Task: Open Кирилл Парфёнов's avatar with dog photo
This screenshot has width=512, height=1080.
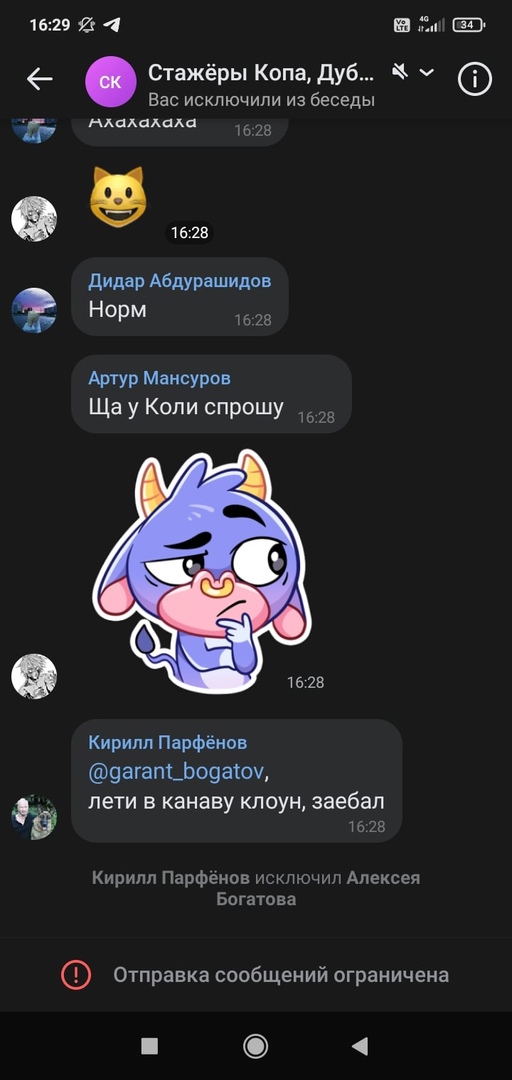Action: [x=34, y=818]
